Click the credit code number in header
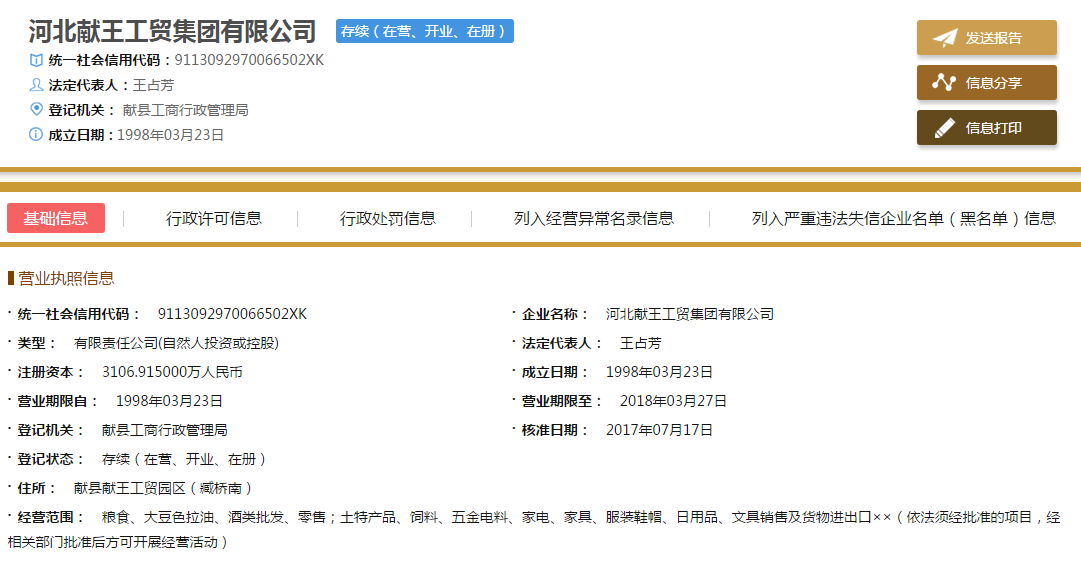This screenshot has height=561, width=1081. [249, 60]
